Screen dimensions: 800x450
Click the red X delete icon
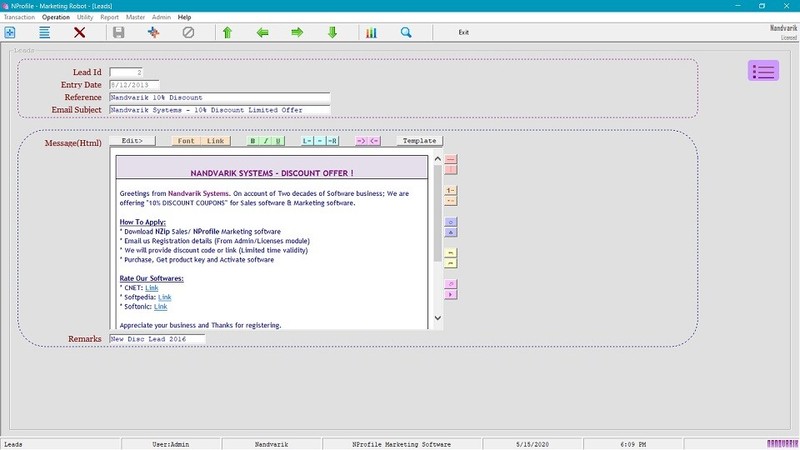tap(79, 33)
